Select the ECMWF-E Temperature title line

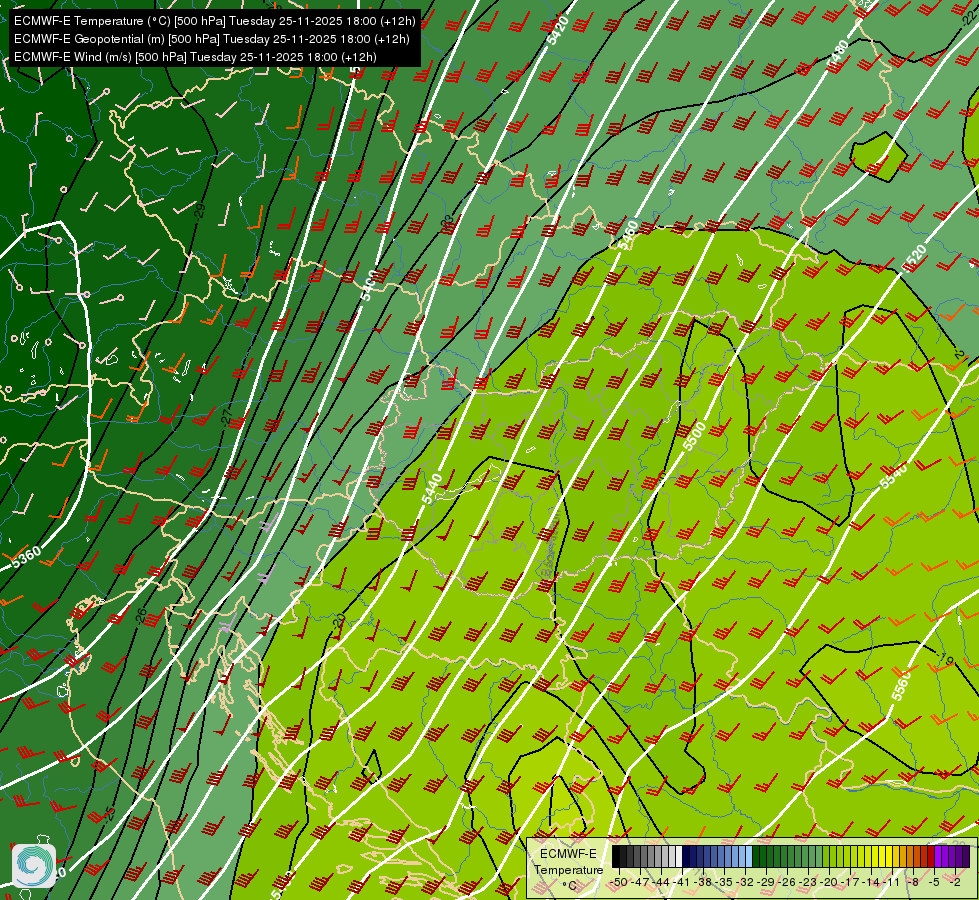214,21
